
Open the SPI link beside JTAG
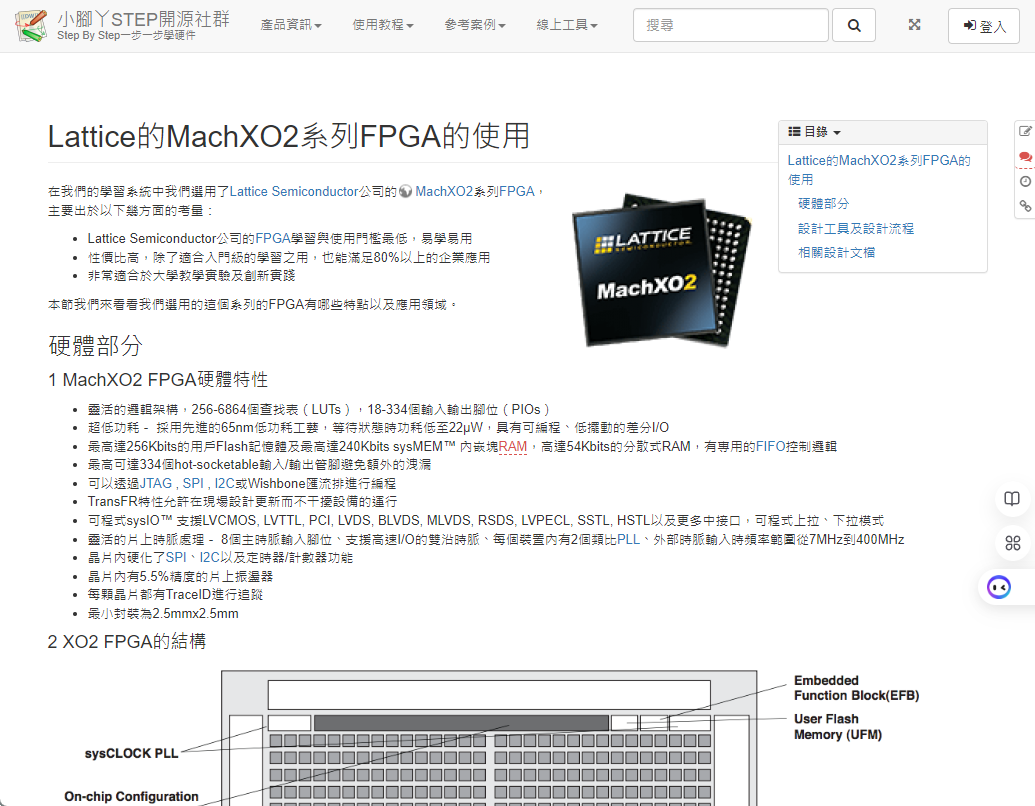click(193, 484)
